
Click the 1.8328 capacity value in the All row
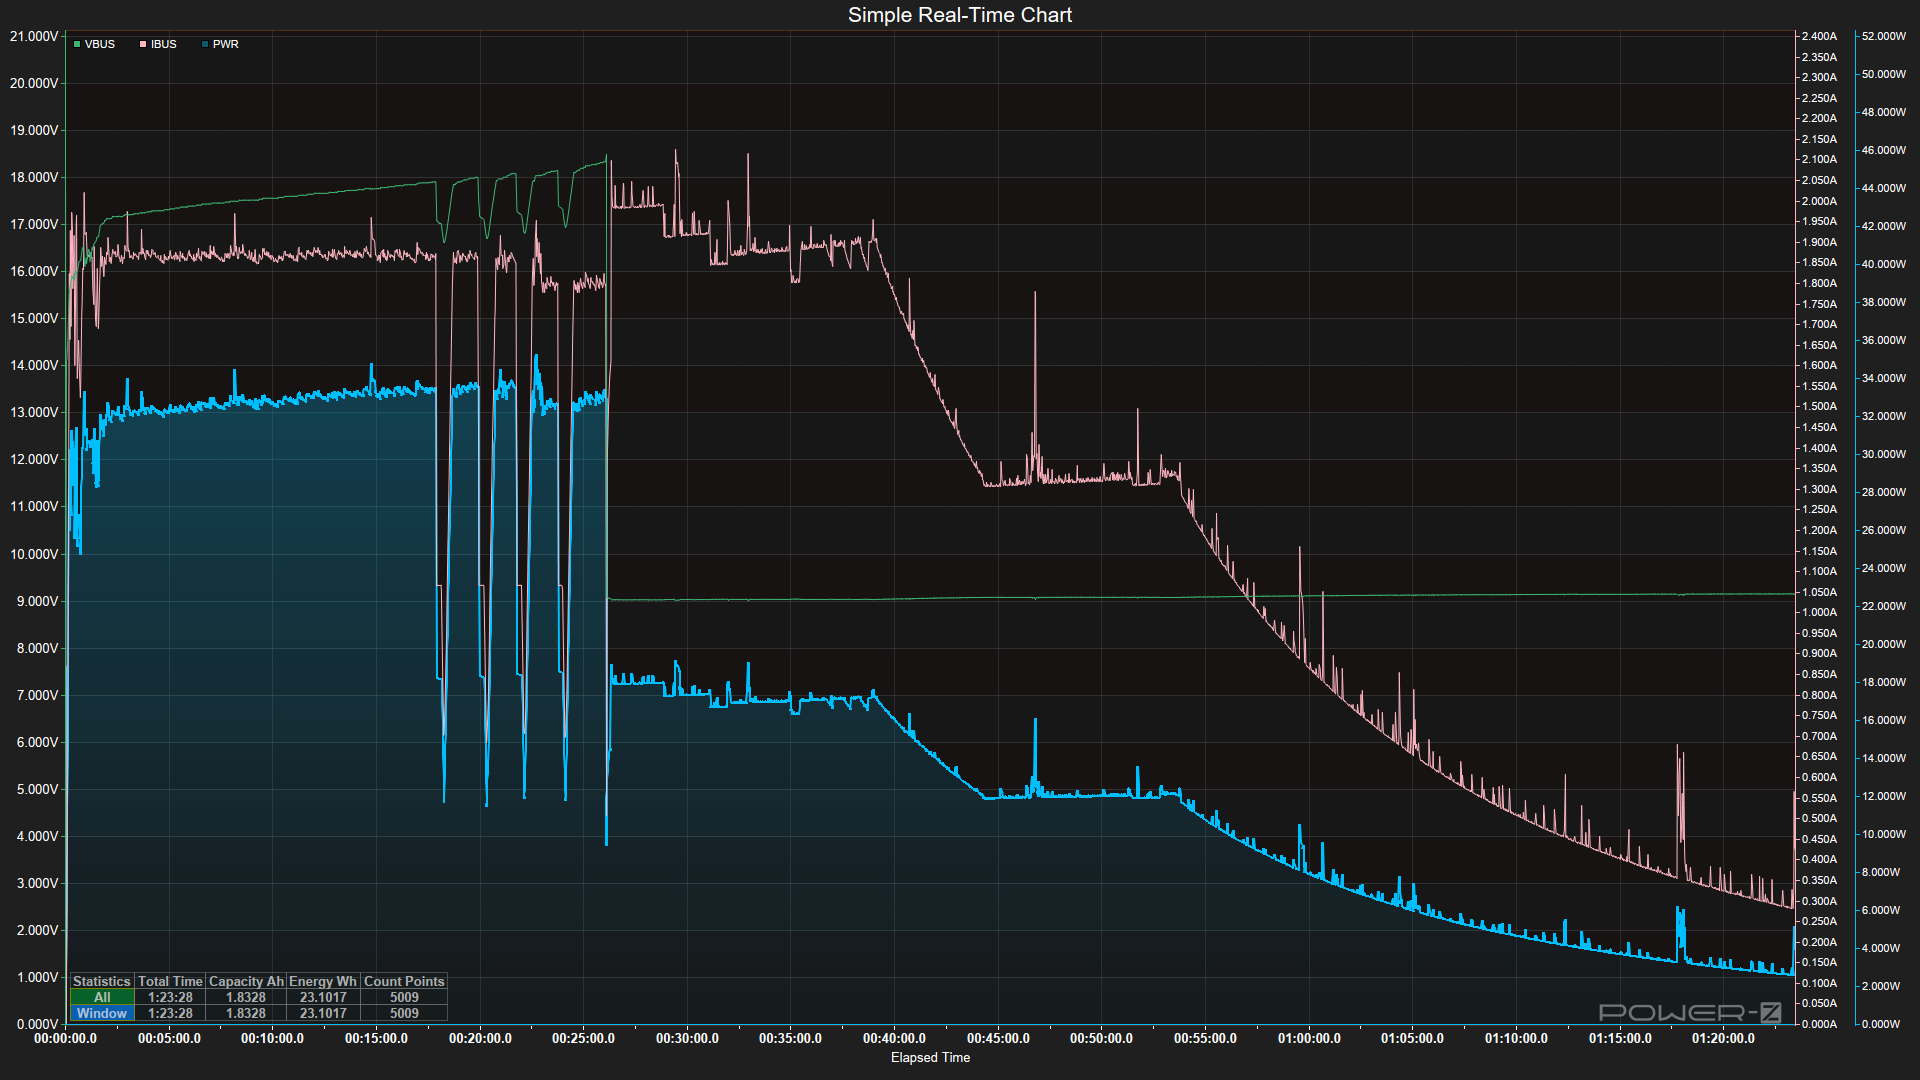point(246,997)
